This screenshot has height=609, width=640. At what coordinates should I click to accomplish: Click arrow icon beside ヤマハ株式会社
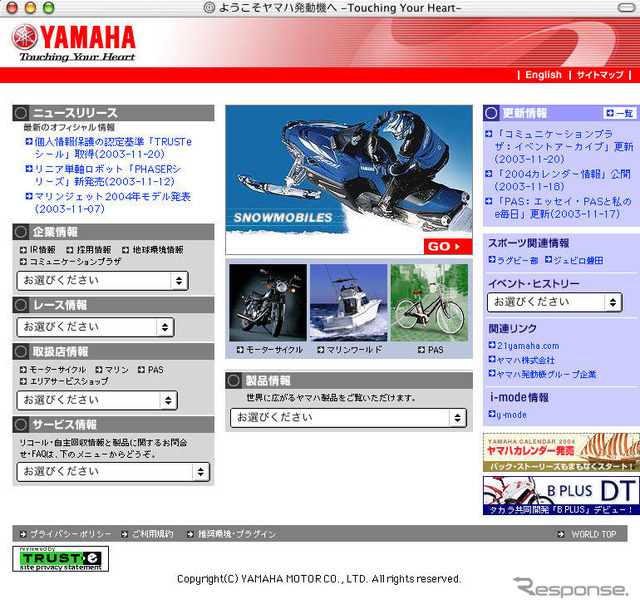pos(492,360)
